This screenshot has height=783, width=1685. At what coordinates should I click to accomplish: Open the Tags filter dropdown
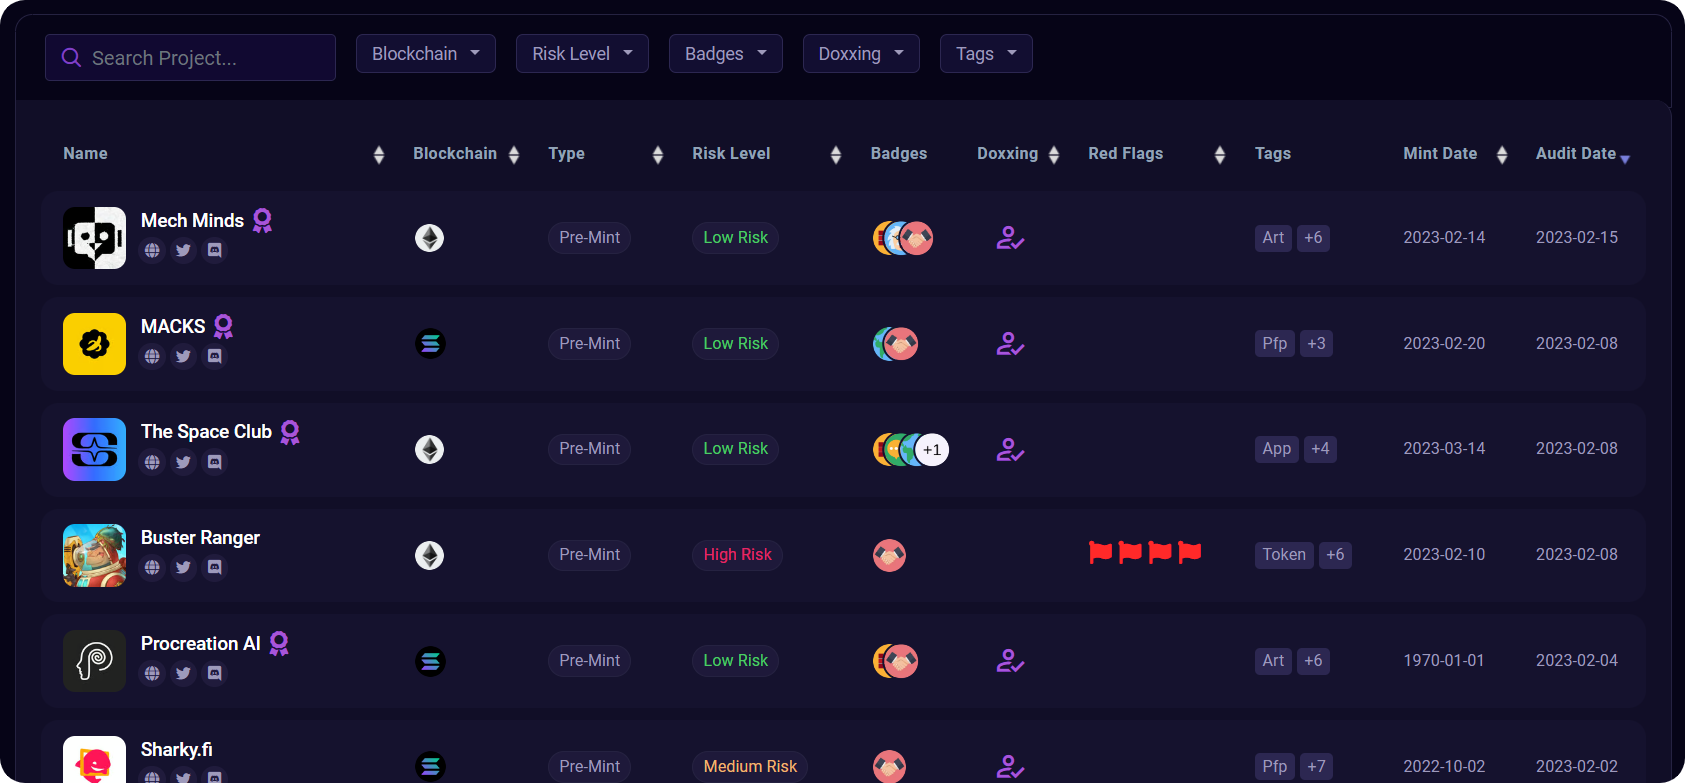pos(986,54)
